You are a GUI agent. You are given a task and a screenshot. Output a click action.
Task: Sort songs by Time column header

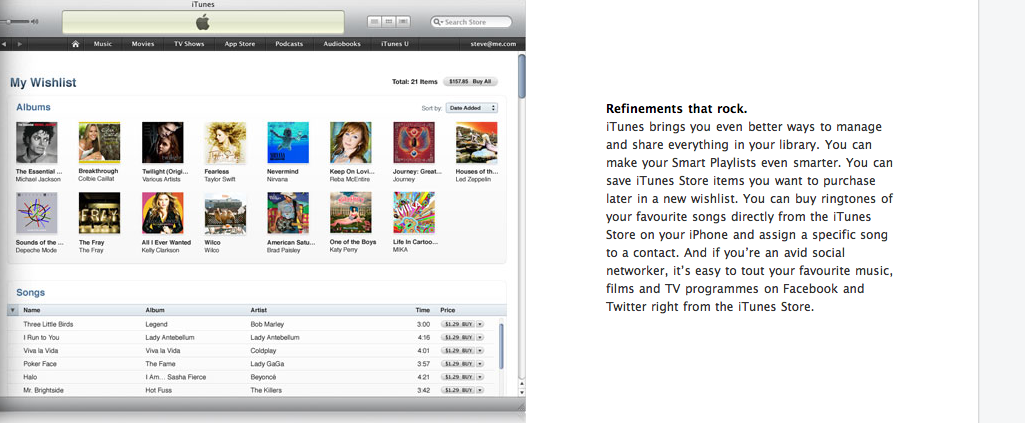pyautogui.click(x=423, y=310)
